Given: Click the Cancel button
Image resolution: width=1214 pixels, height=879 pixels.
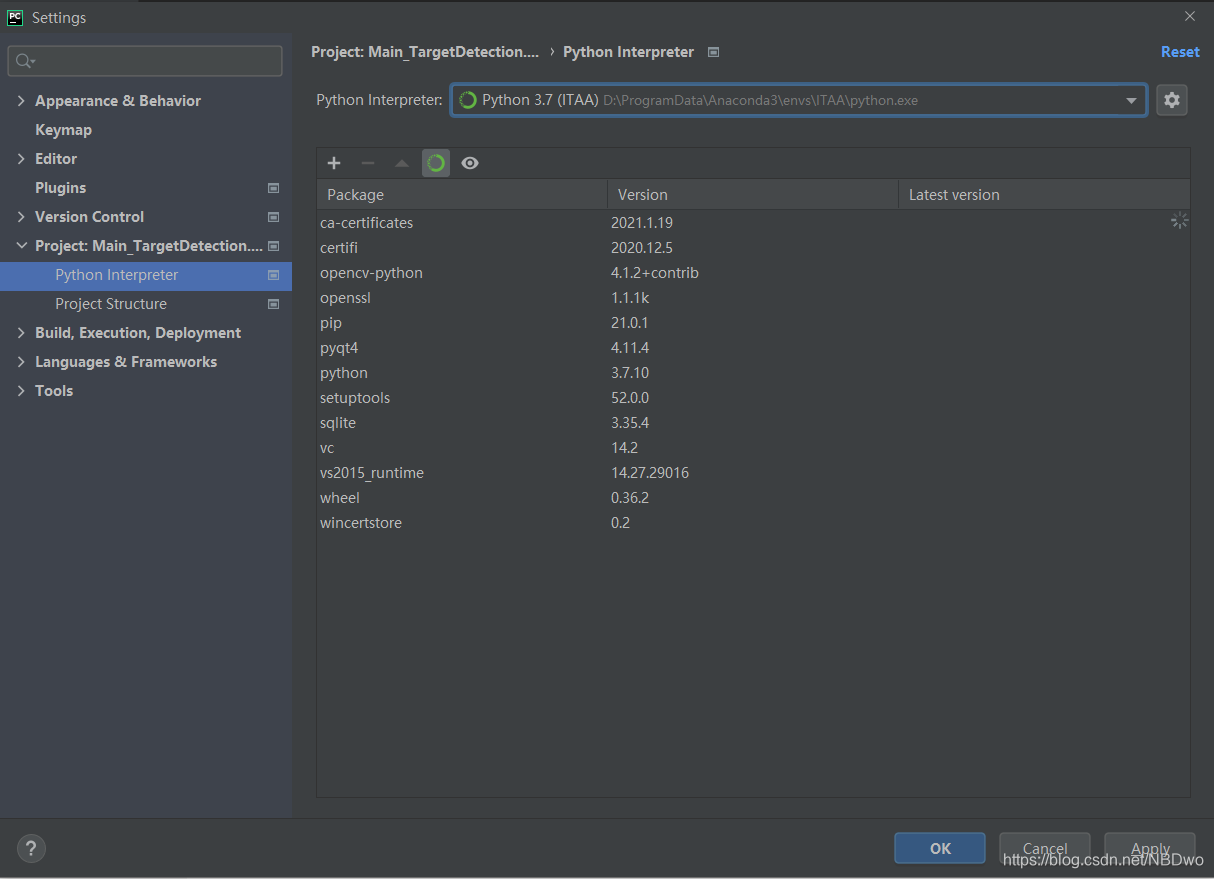Looking at the screenshot, I should [x=1045, y=848].
